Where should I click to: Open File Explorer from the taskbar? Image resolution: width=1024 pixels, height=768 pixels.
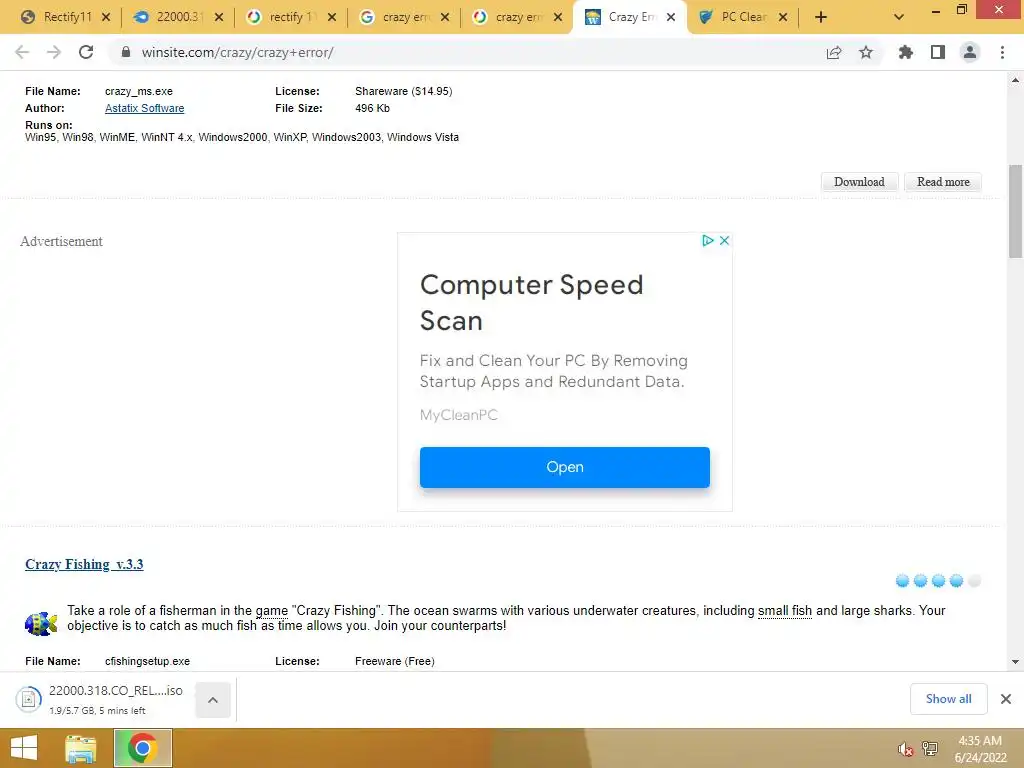(81, 748)
